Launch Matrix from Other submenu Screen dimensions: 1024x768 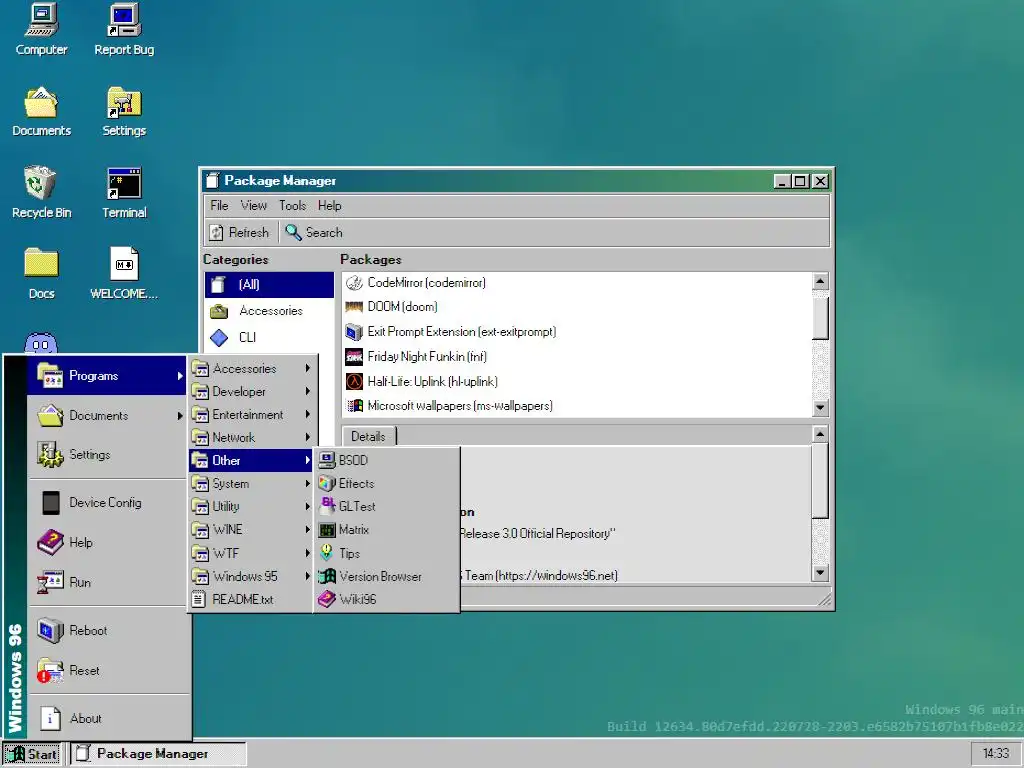coord(387,530)
